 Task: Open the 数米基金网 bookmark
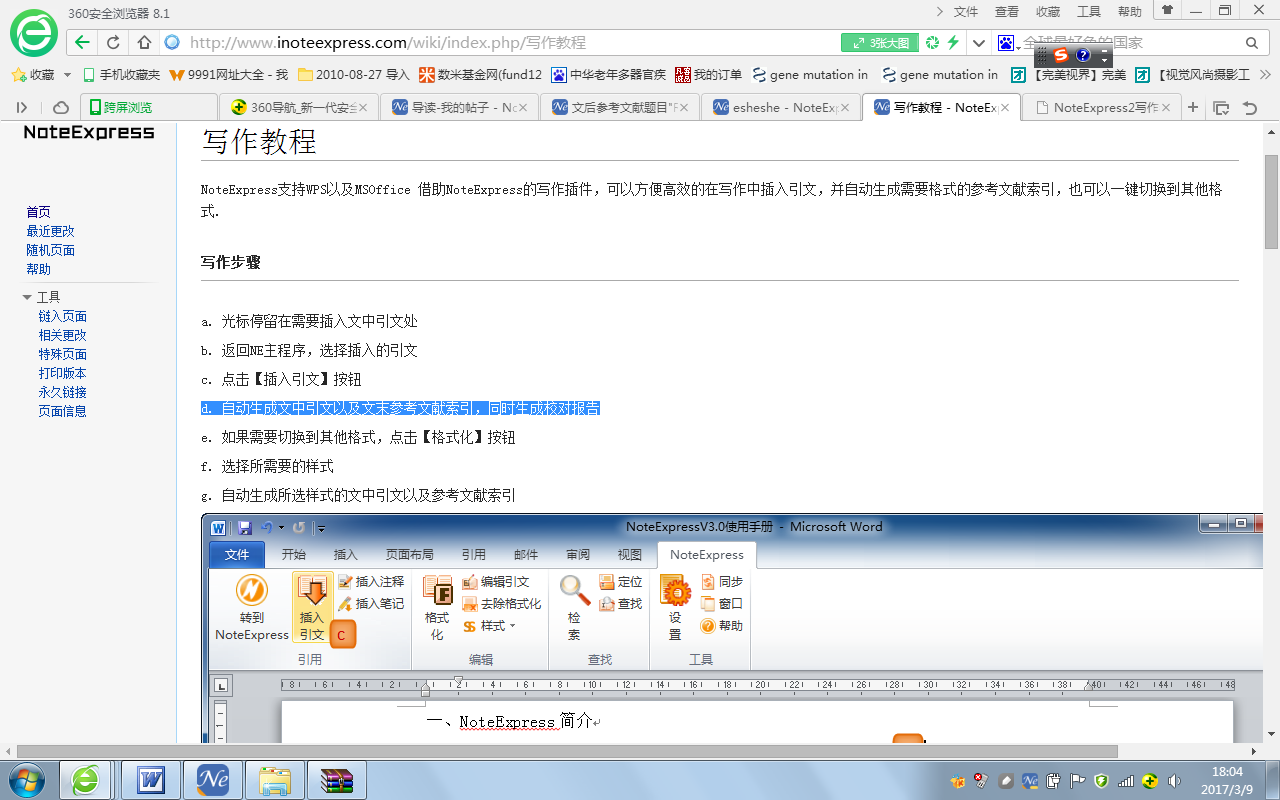point(480,74)
